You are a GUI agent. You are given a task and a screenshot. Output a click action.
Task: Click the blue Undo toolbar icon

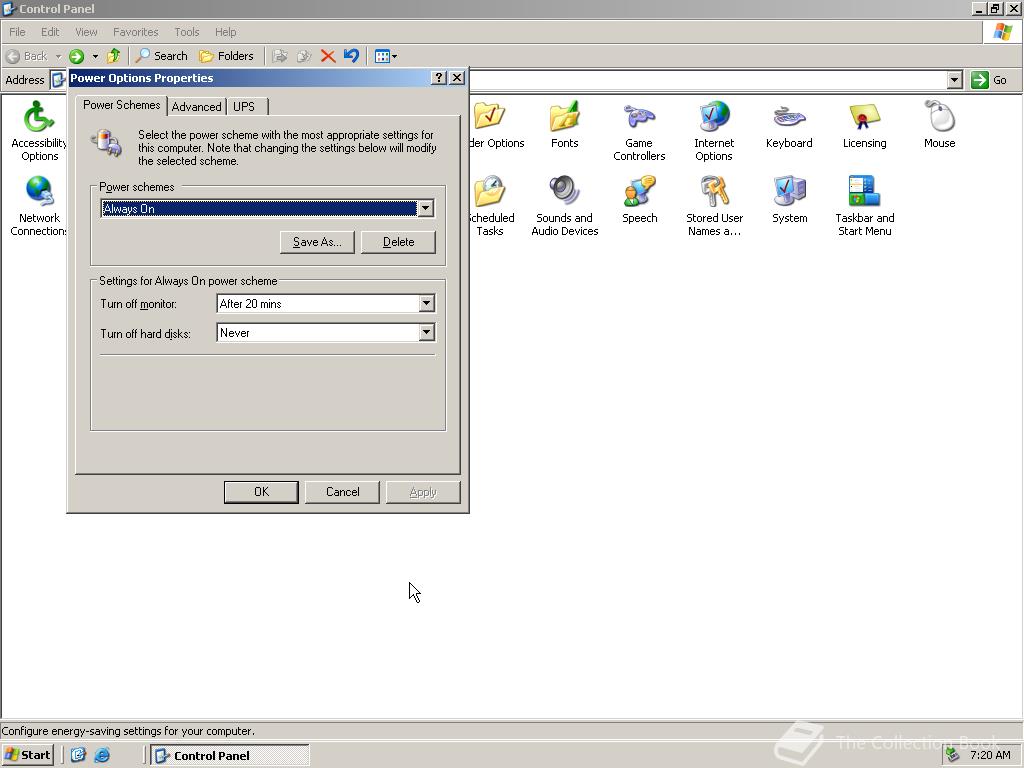(x=351, y=56)
